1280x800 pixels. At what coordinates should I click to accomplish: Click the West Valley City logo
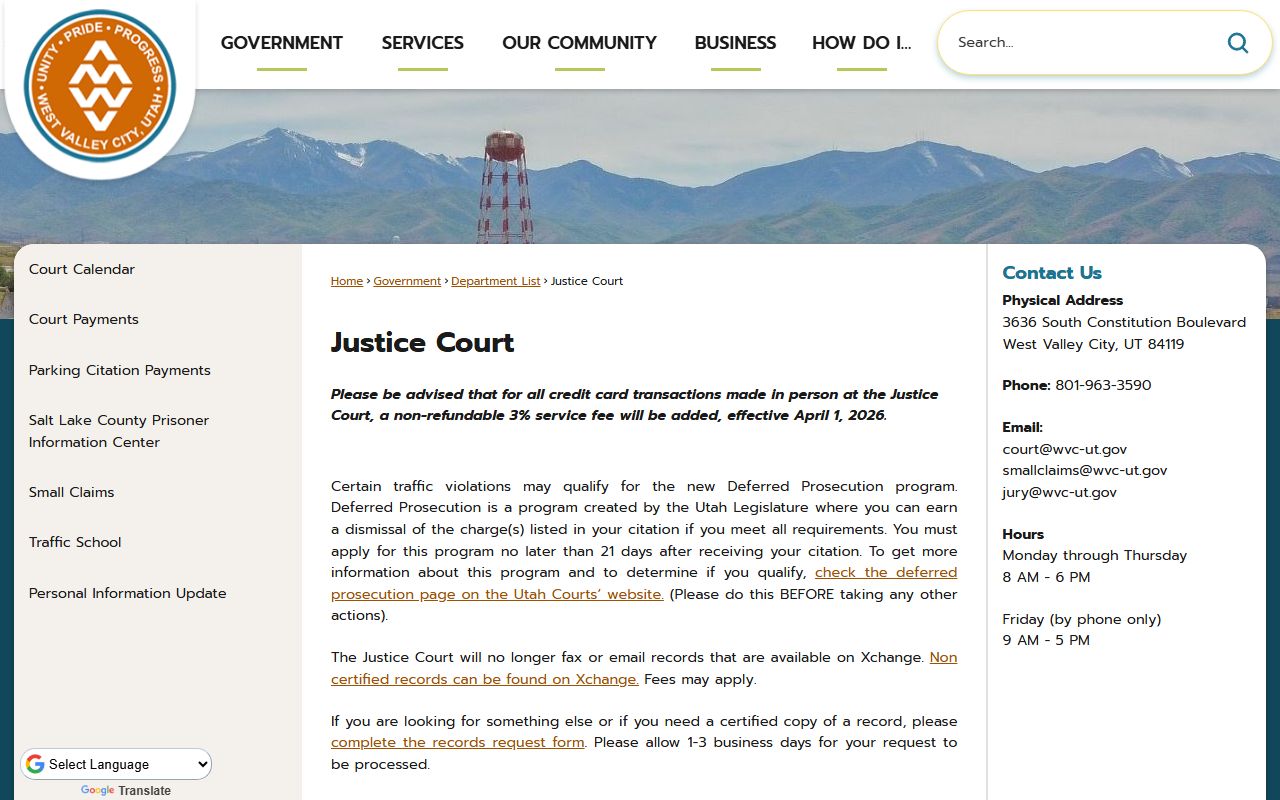100,85
